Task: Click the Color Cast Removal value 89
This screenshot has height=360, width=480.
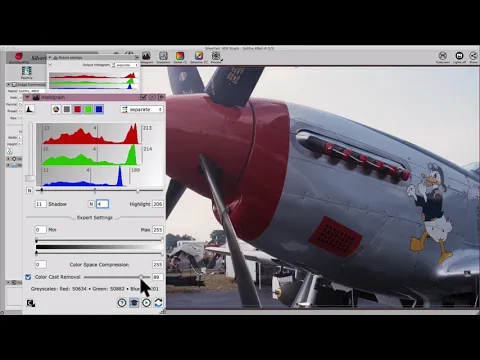Action: 158,277
